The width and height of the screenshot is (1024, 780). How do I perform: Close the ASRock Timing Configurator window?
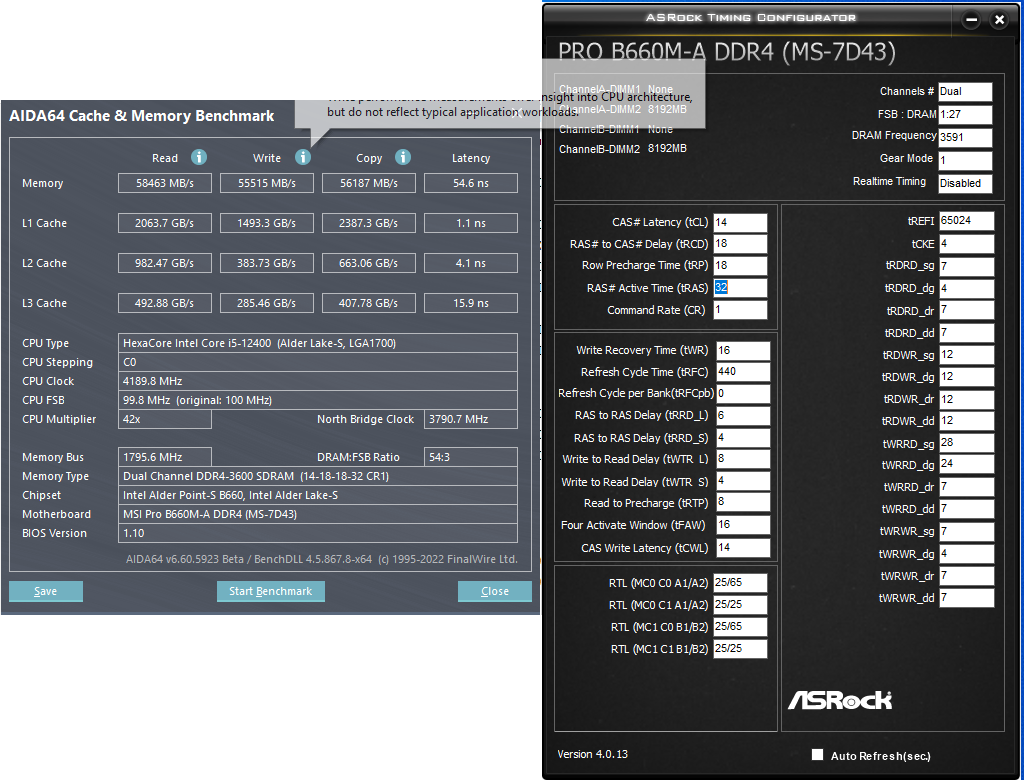click(999, 20)
